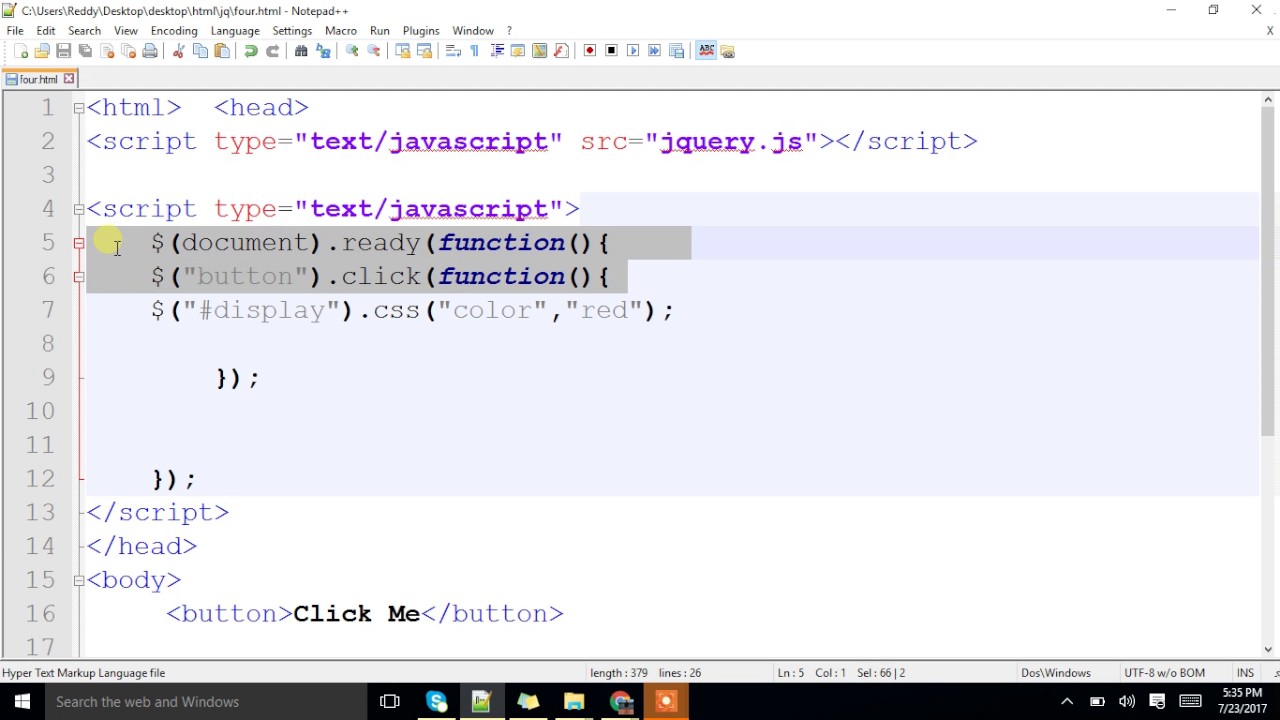
Task: Create a new file with the New icon
Action: pos(21,51)
